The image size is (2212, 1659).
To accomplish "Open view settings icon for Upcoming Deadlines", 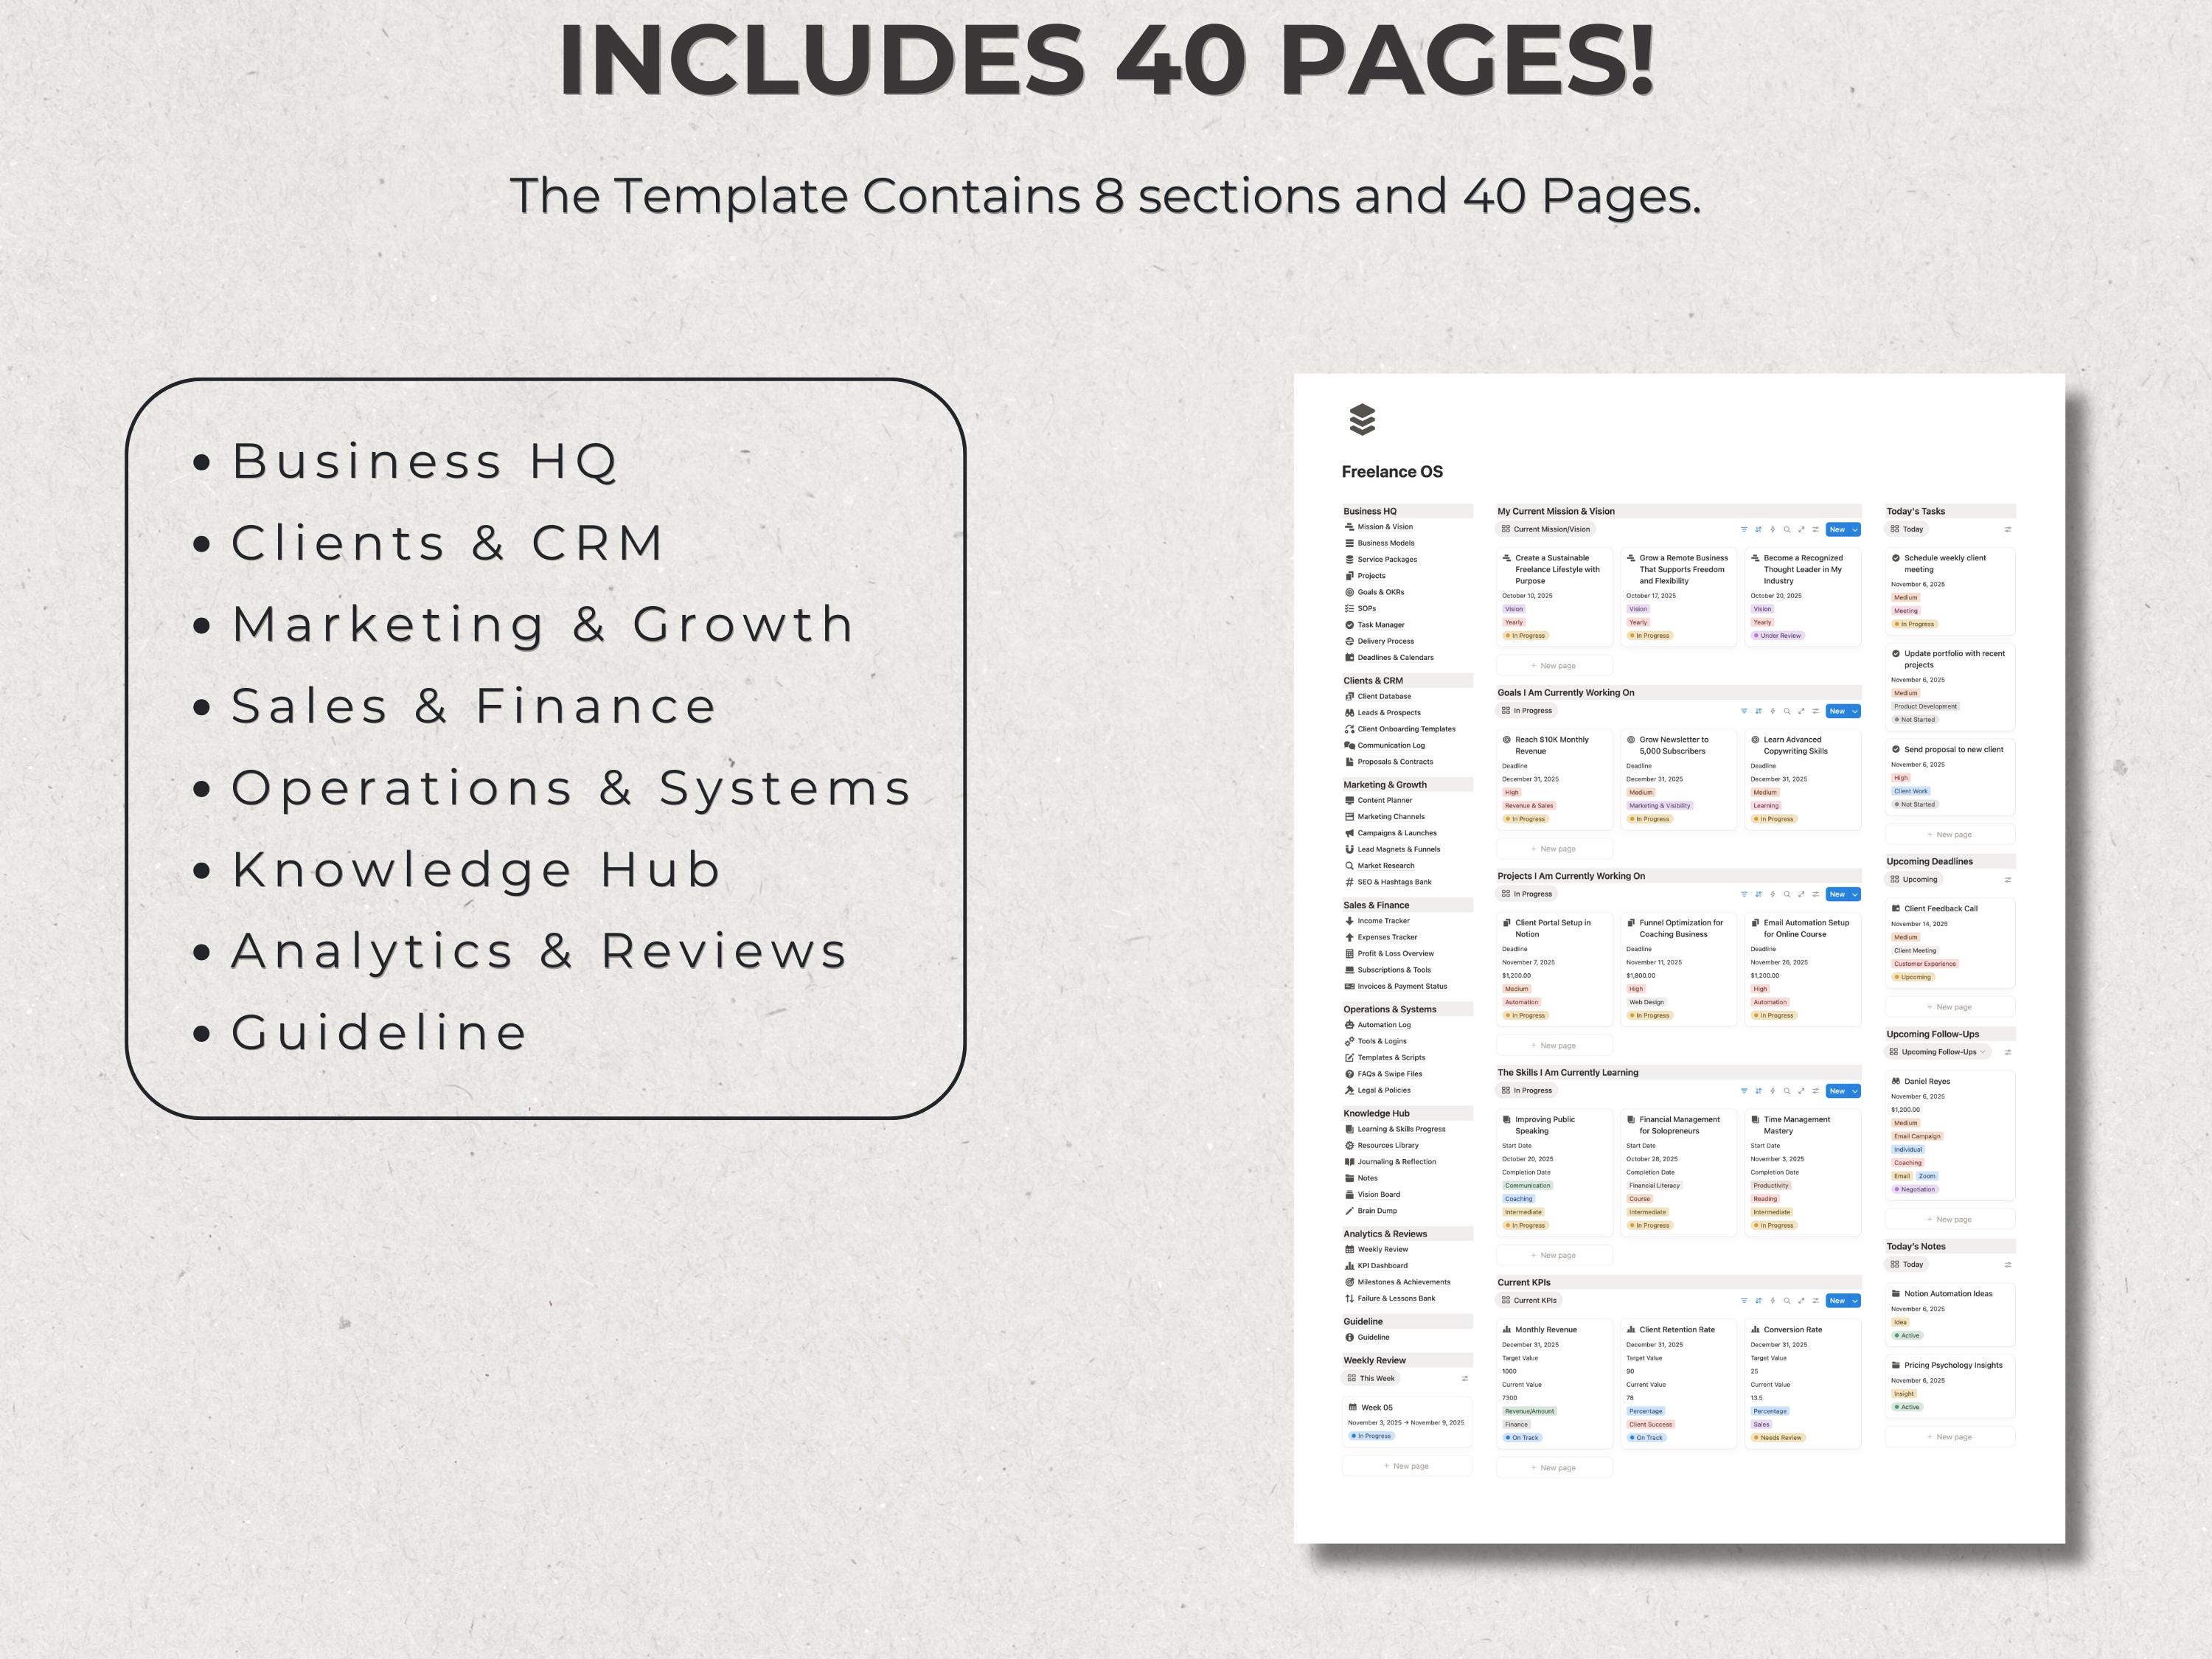I will 2008,880.
